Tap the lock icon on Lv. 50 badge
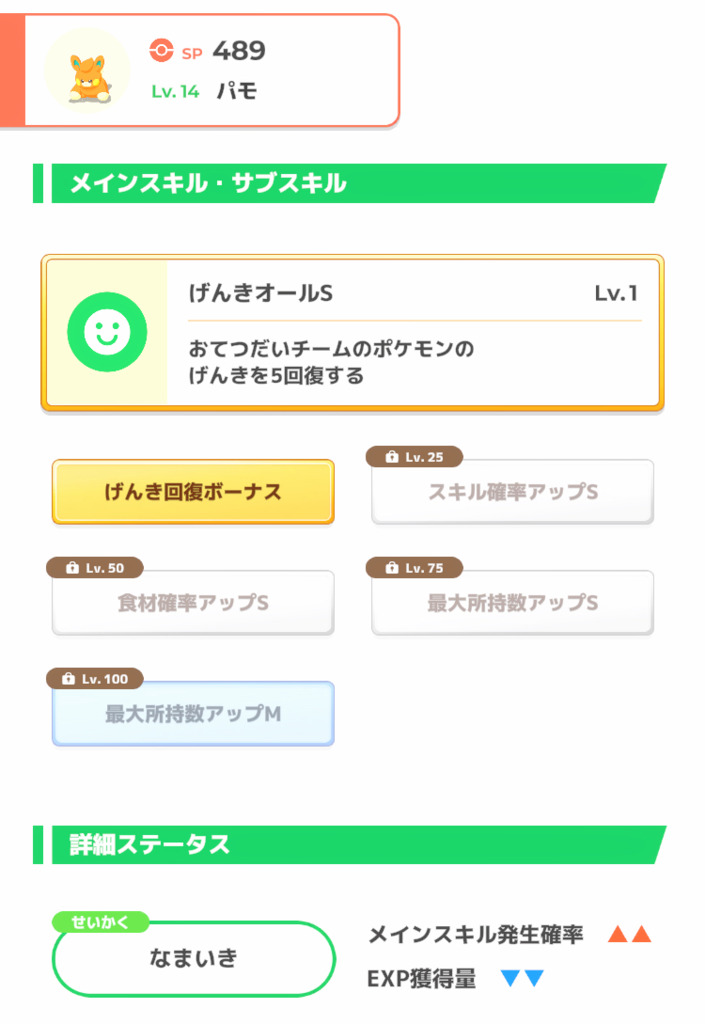 click(x=72, y=568)
